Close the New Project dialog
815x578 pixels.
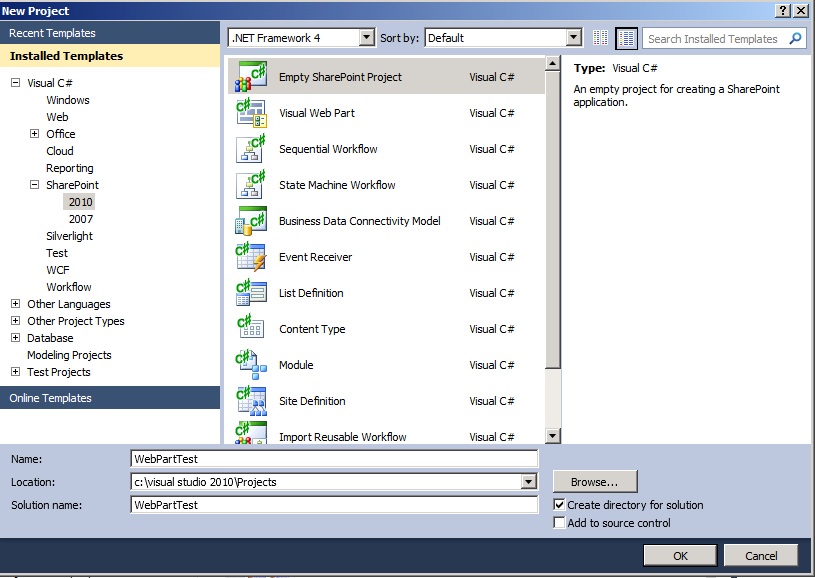point(800,10)
